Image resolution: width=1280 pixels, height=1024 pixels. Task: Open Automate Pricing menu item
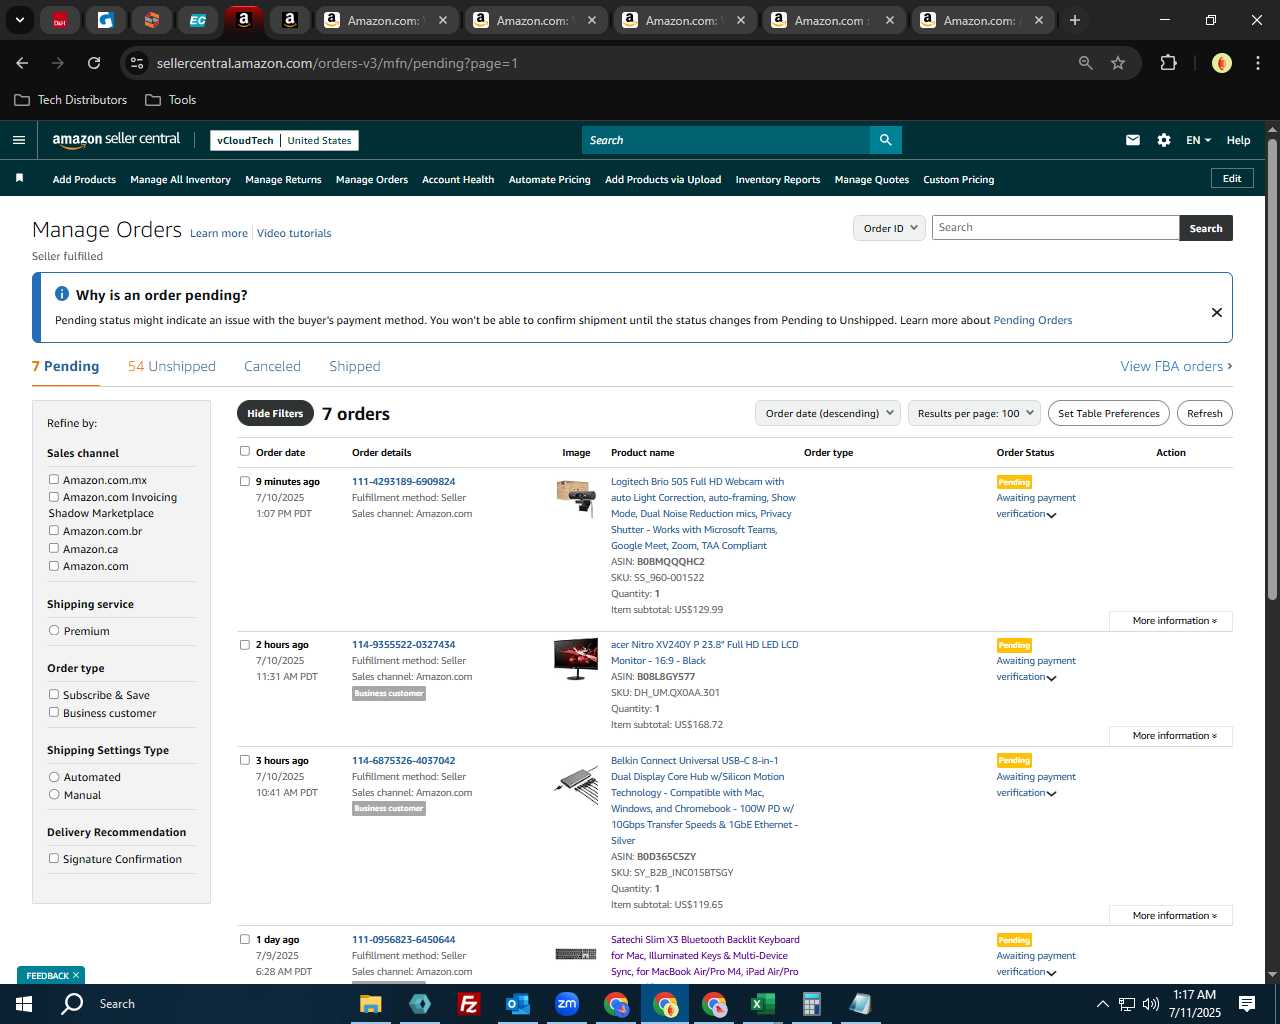coord(549,179)
